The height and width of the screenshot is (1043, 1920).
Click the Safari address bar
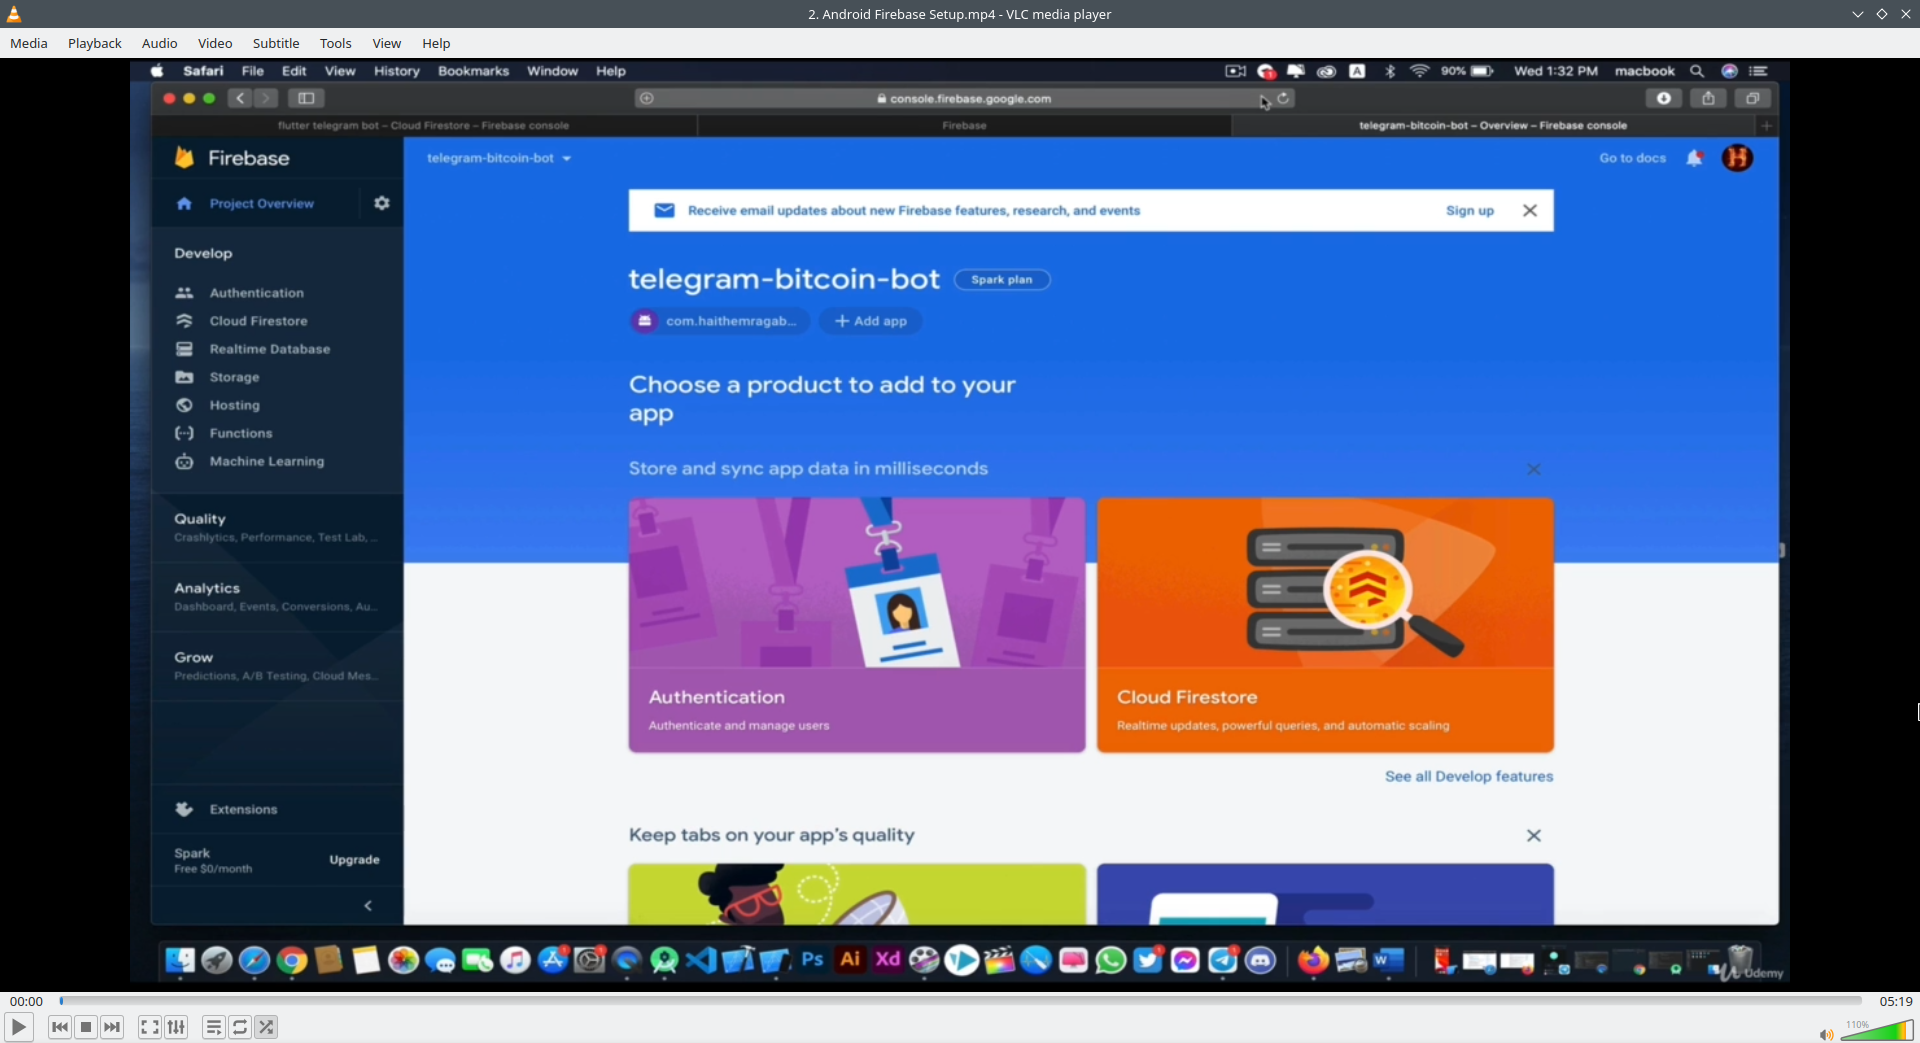[x=965, y=99]
